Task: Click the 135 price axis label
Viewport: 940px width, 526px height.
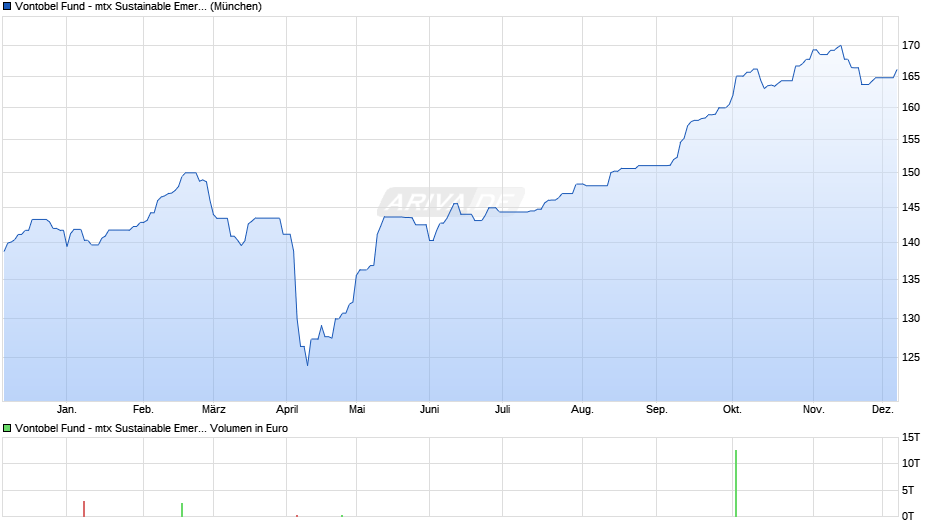Action: click(911, 279)
